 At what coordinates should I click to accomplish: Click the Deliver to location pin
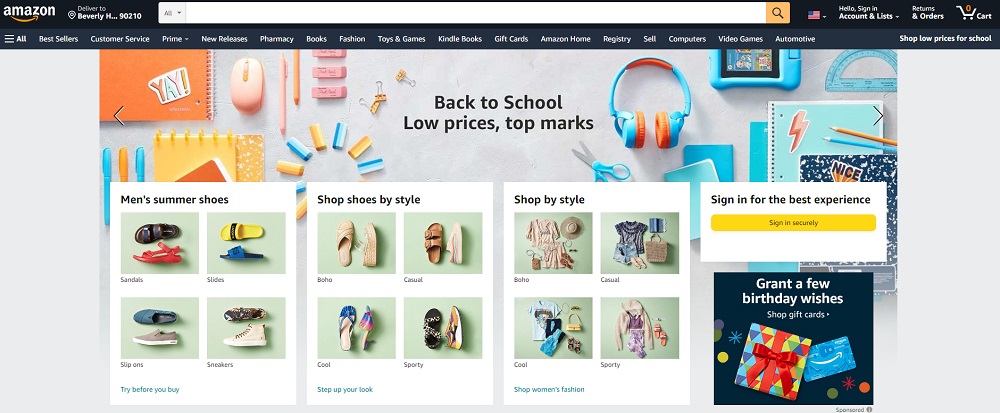(x=71, y=14)
